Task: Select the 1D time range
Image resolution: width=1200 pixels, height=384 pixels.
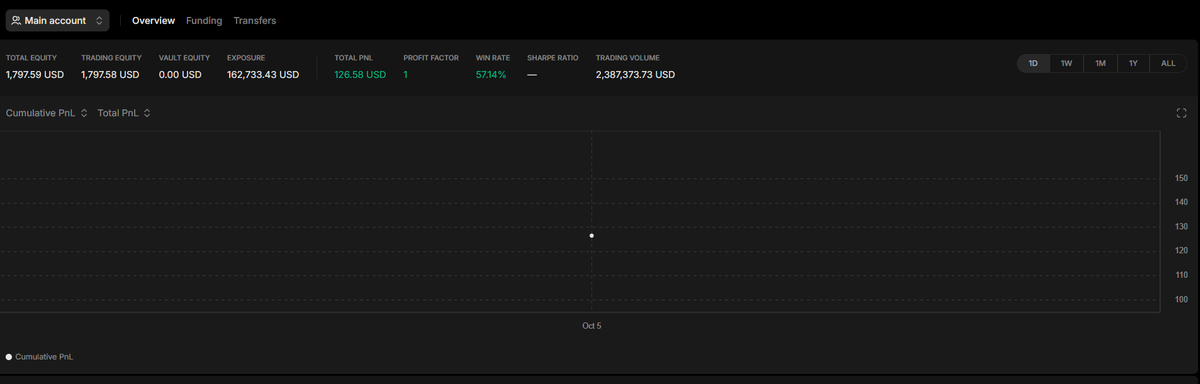Action: point(1033,63)
